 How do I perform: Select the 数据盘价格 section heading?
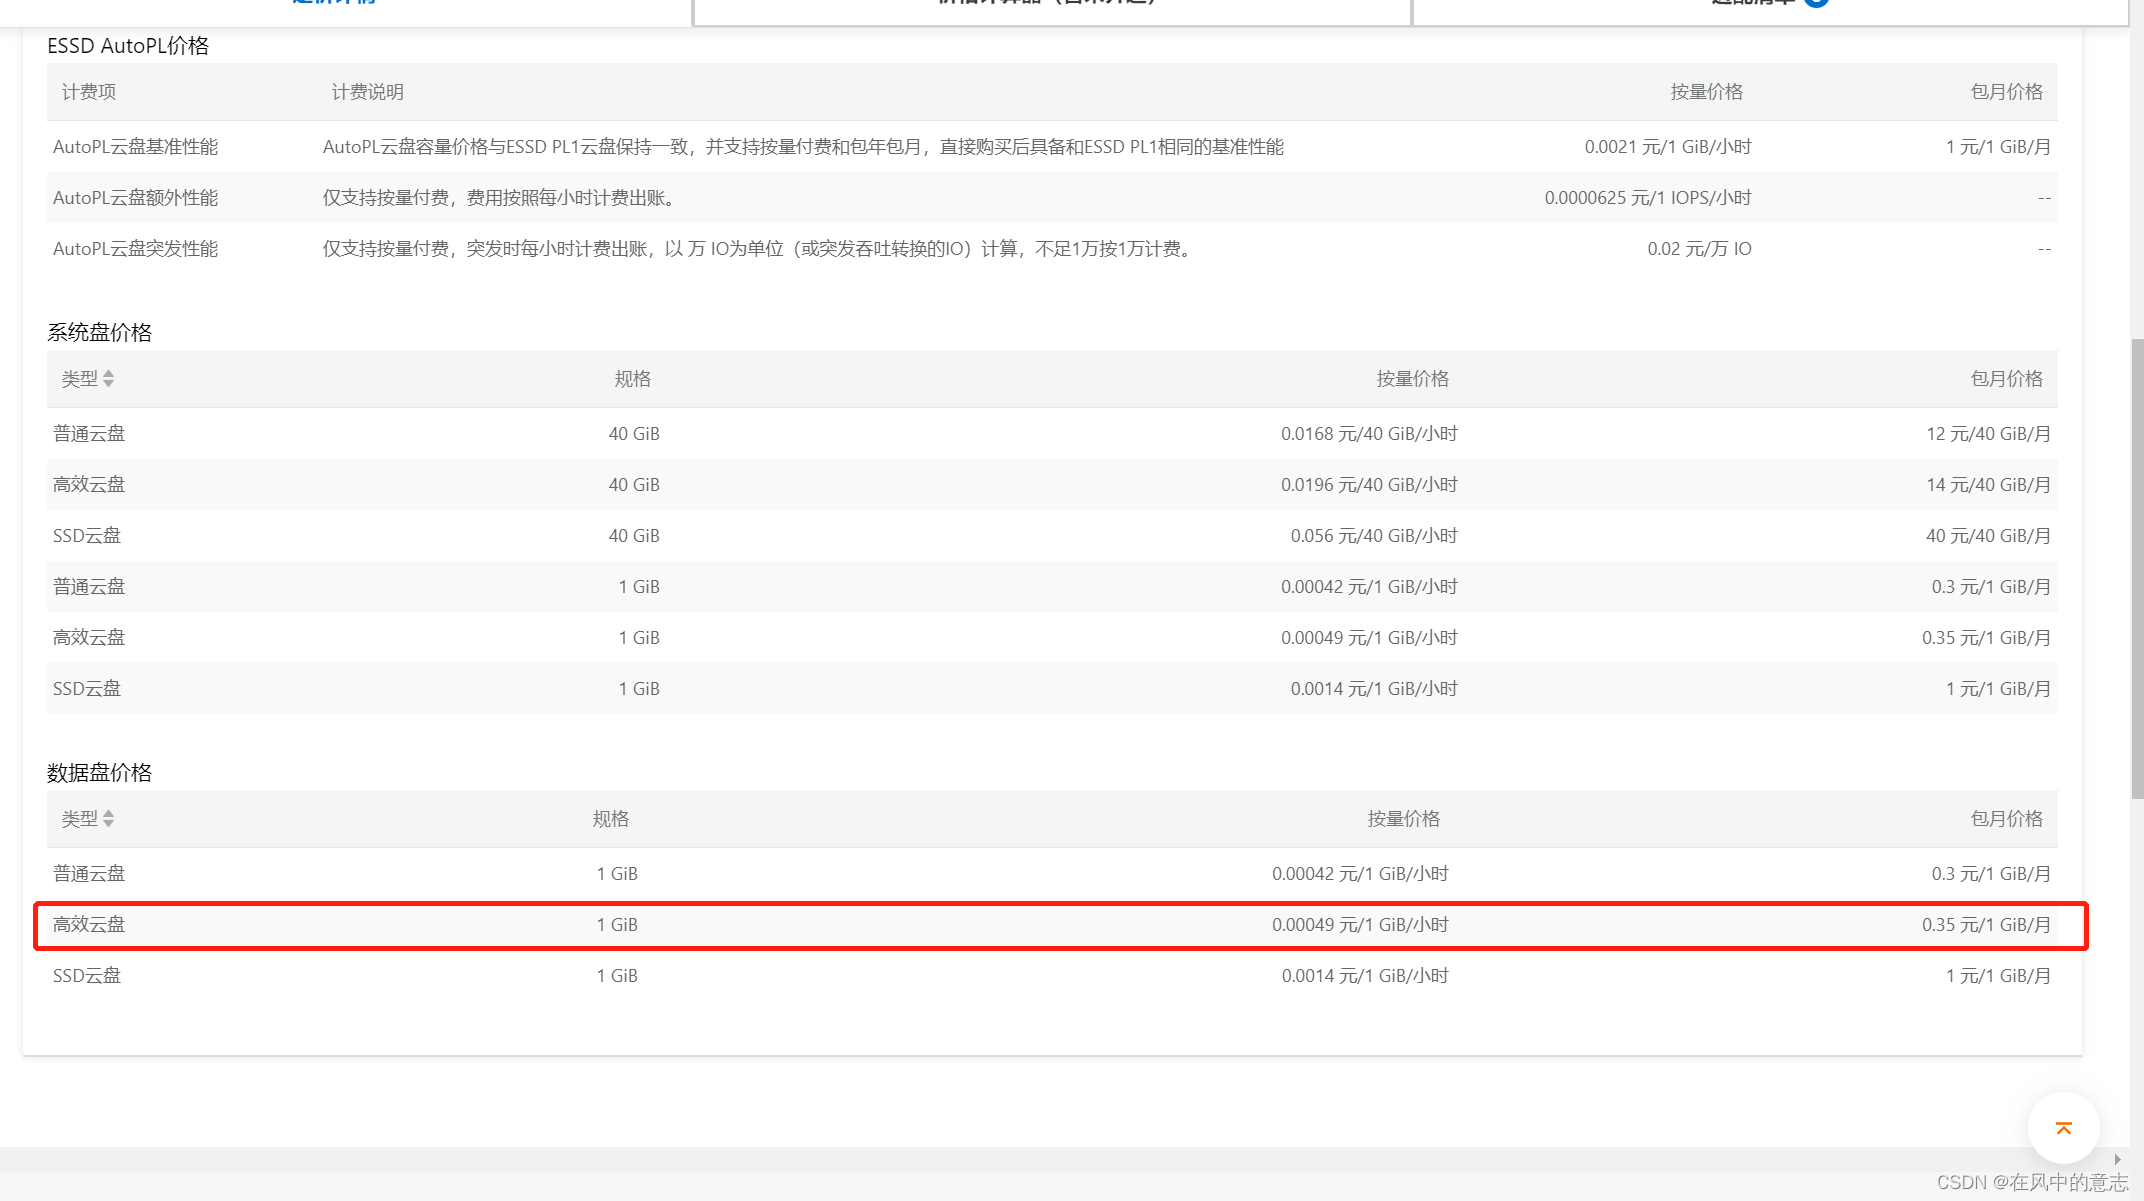click(99, 773)
